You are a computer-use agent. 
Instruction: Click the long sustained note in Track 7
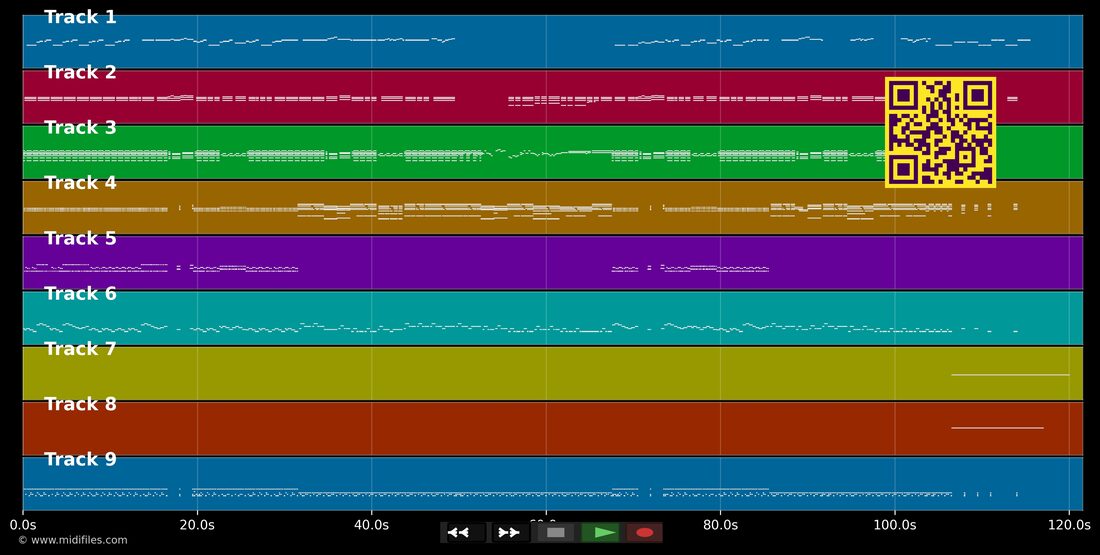(1010, 375)
